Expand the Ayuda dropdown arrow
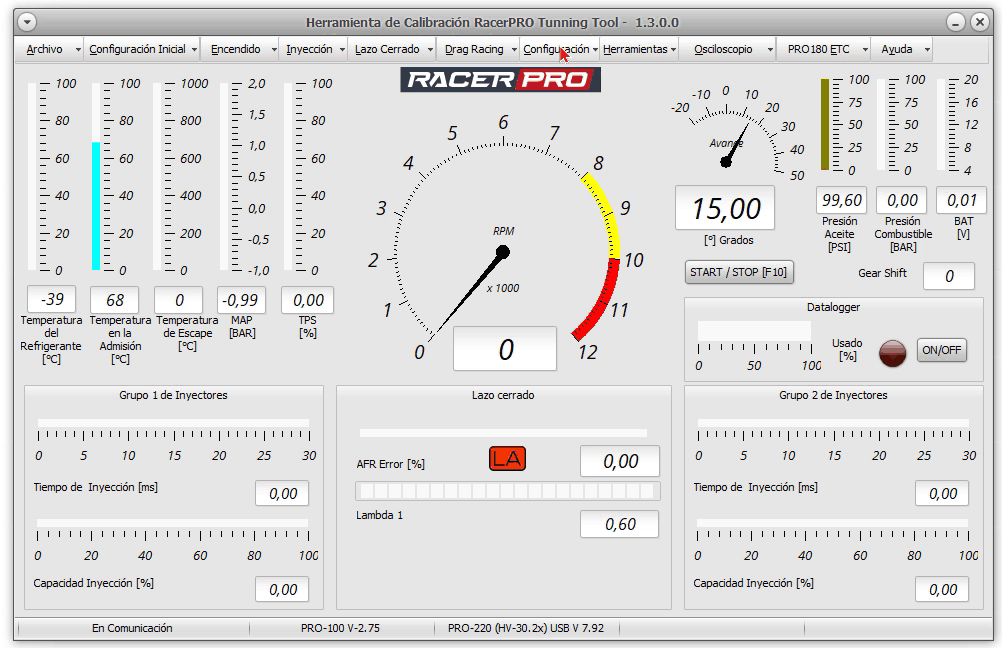Image resolution: width=1002 pixels, height=648 pixels. [927, 50]
